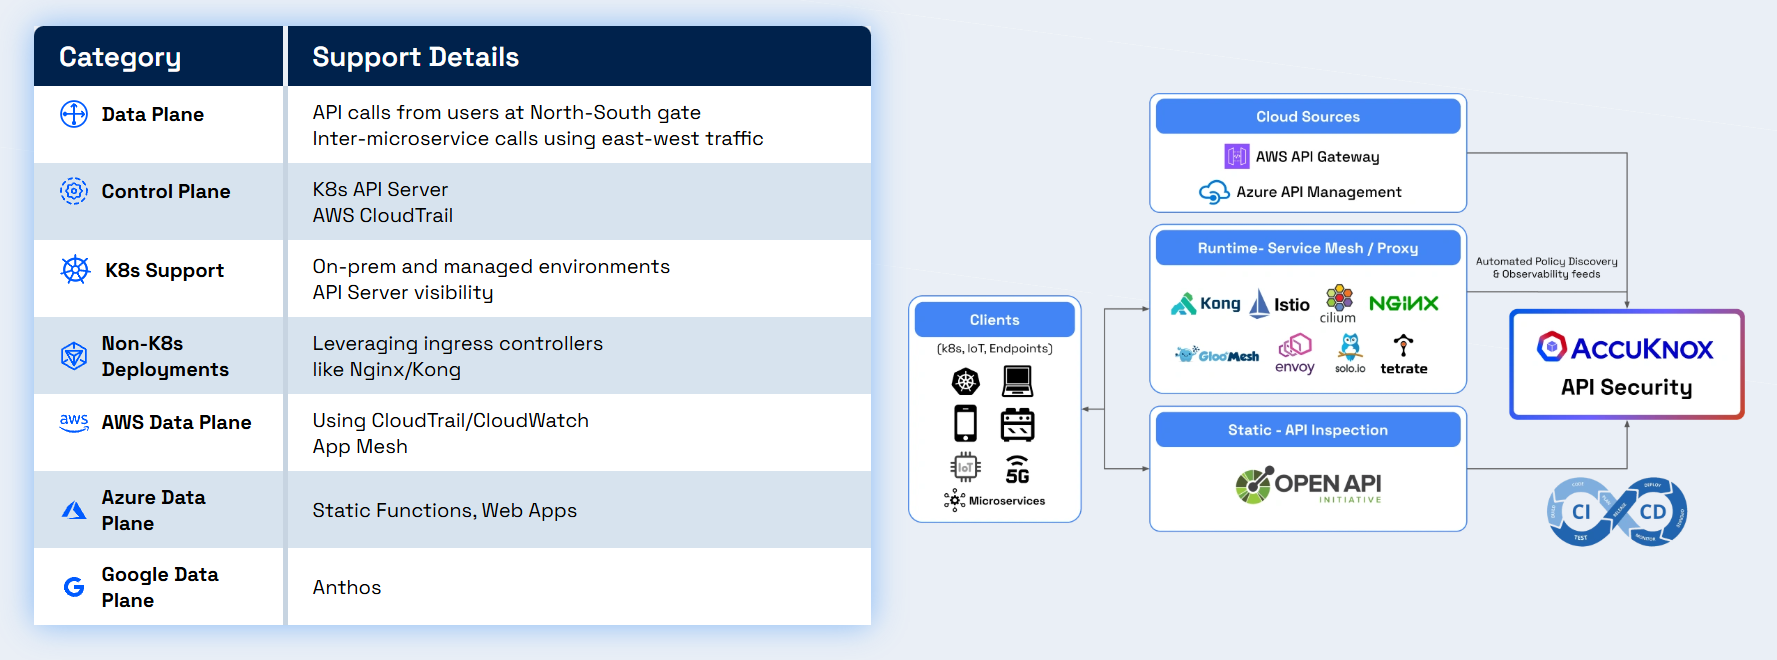The width and height of the screenshot is (1777, 660).
Task: Click the AWS API Gateway entry
Action: (1303, 156)
